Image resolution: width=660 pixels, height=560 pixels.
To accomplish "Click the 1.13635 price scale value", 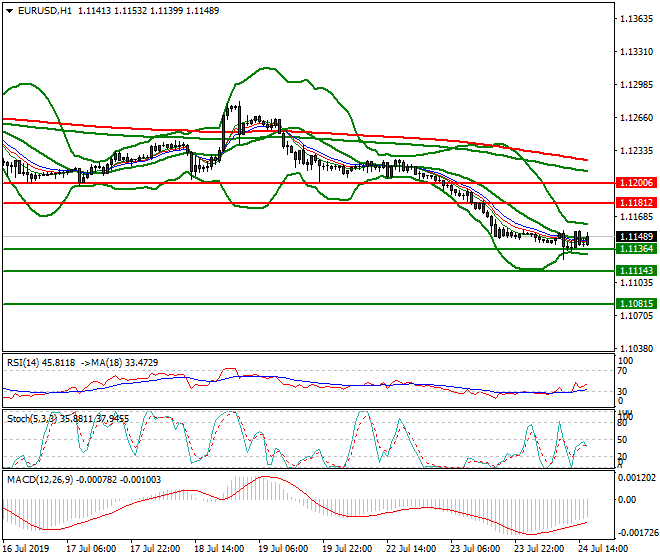I will 637,19.
